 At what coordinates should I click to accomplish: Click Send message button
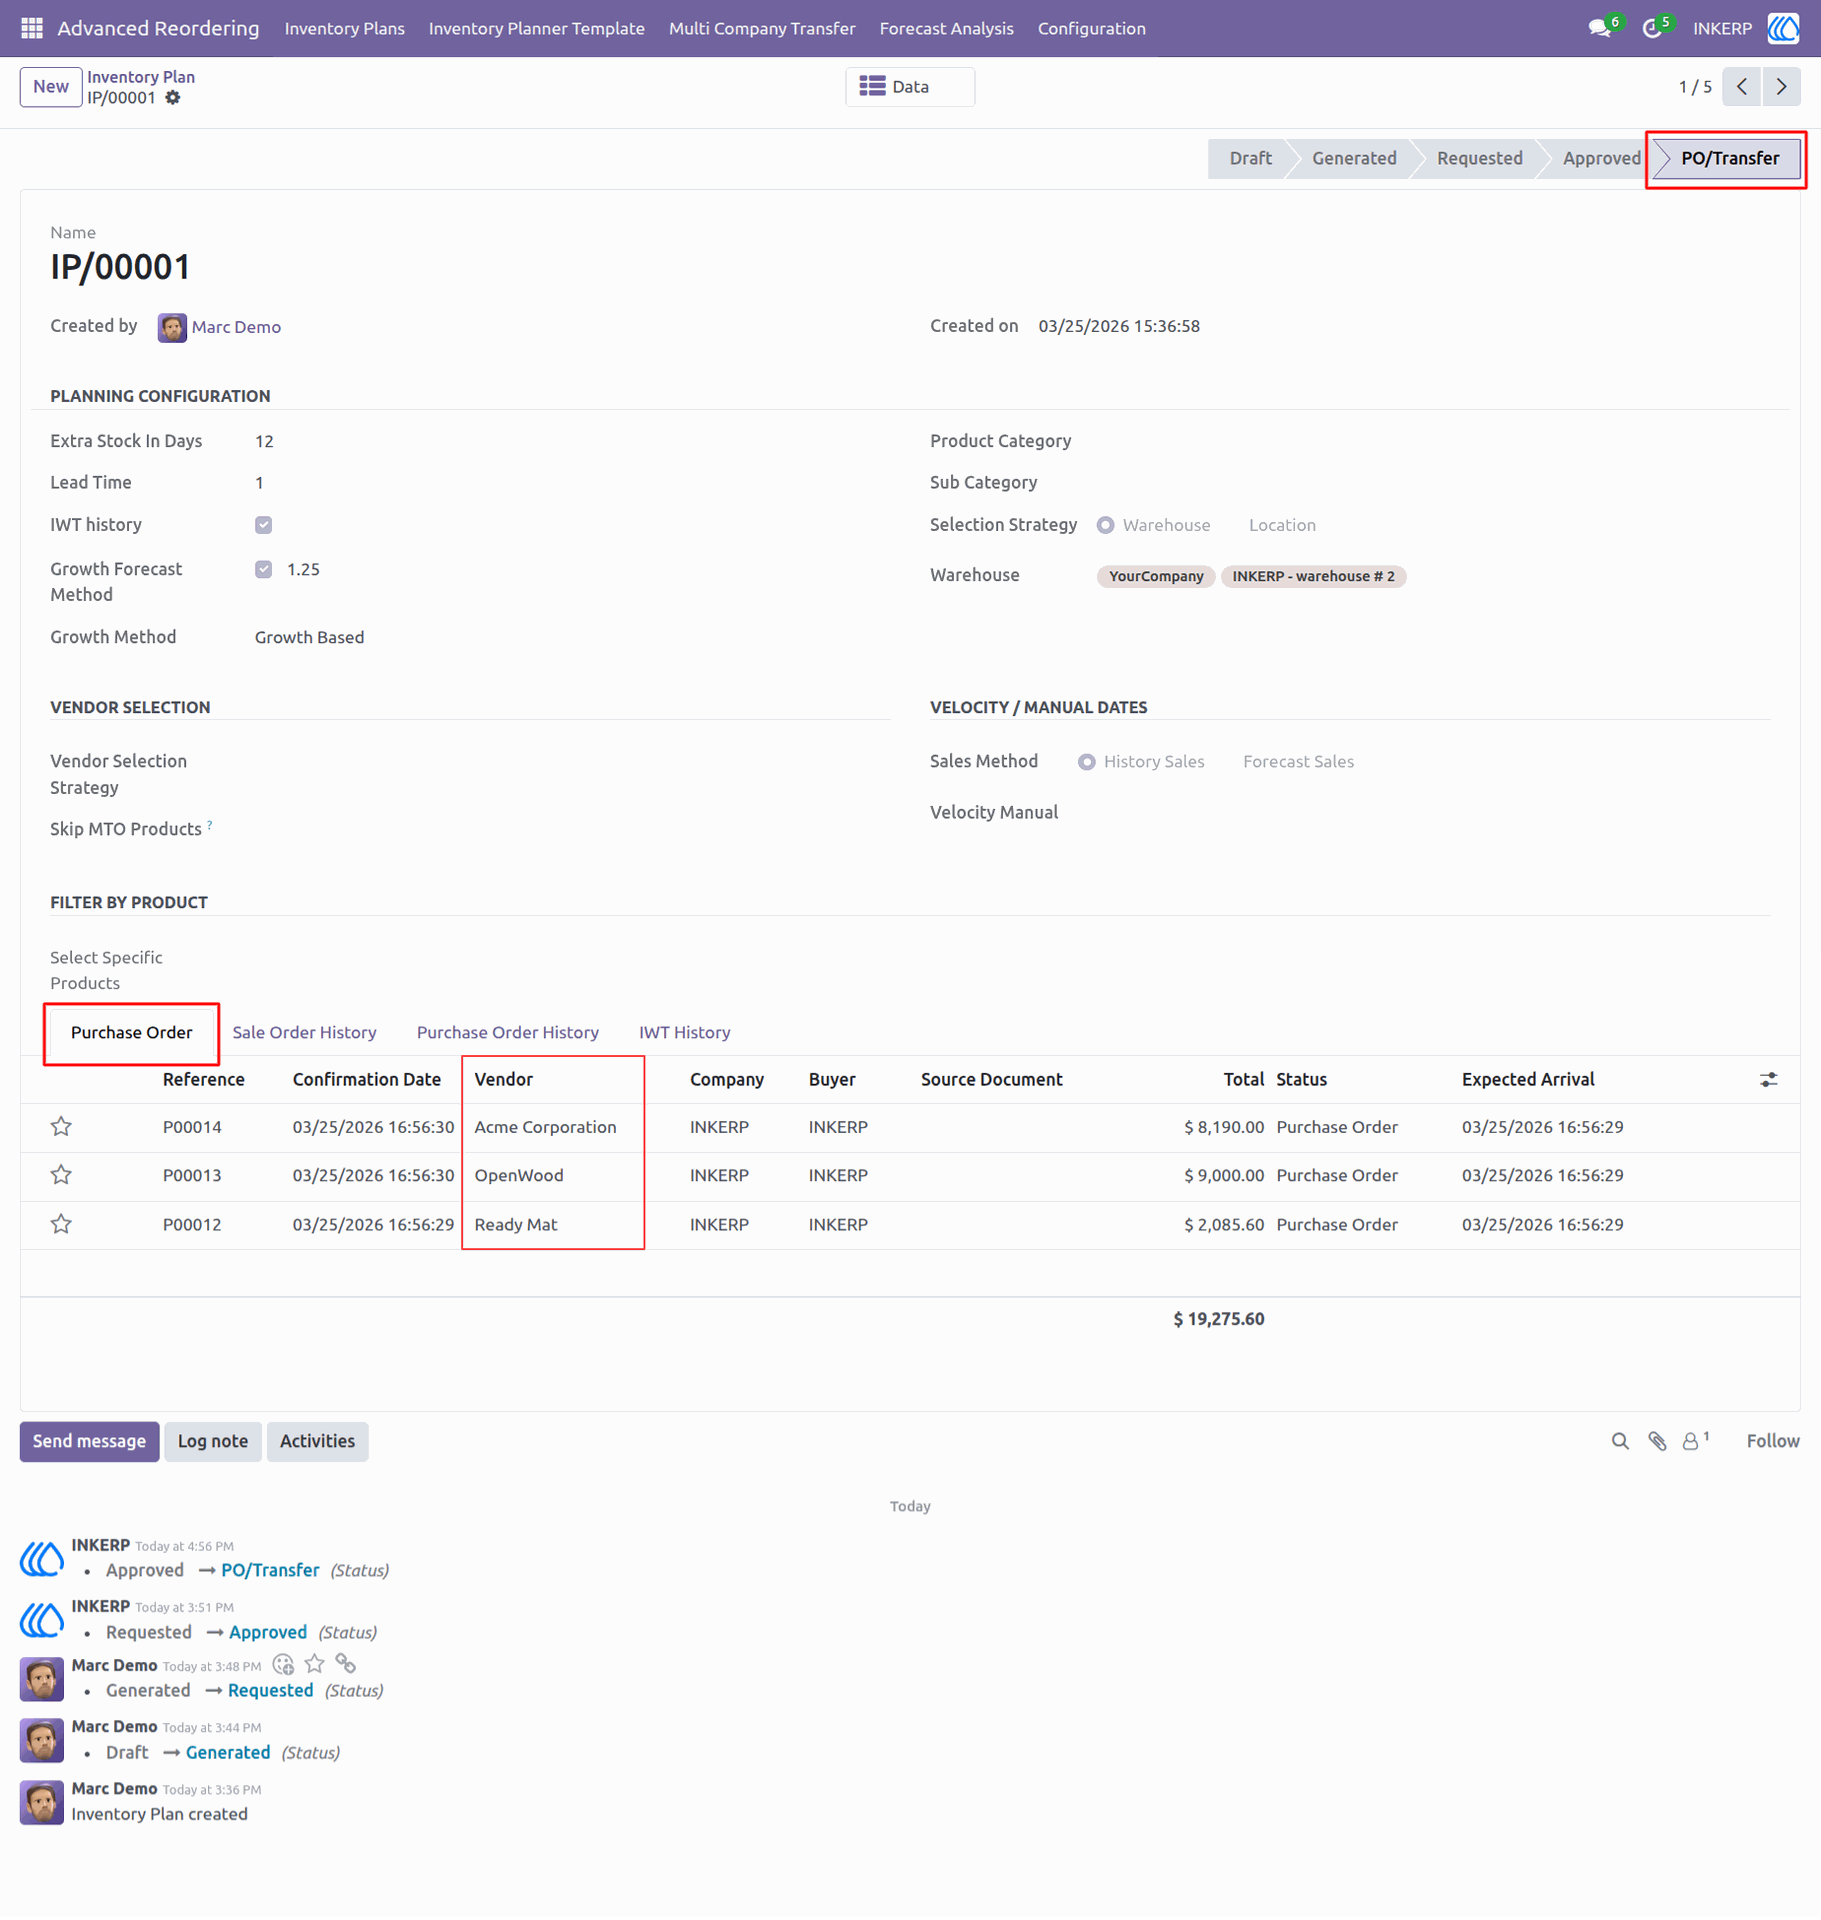(89, 1442)
